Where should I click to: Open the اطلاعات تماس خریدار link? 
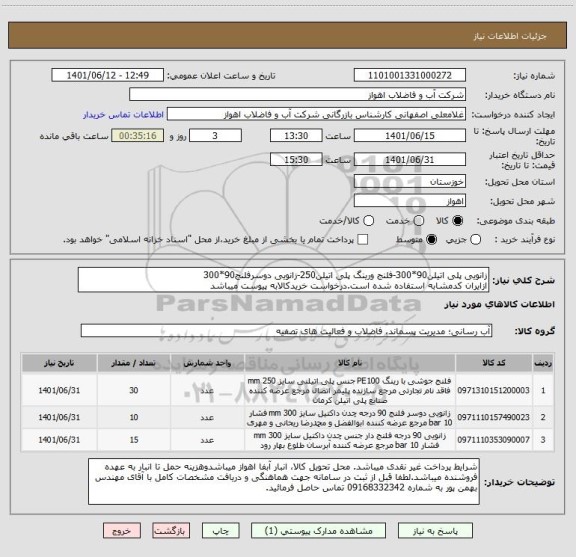click(123, 115)
